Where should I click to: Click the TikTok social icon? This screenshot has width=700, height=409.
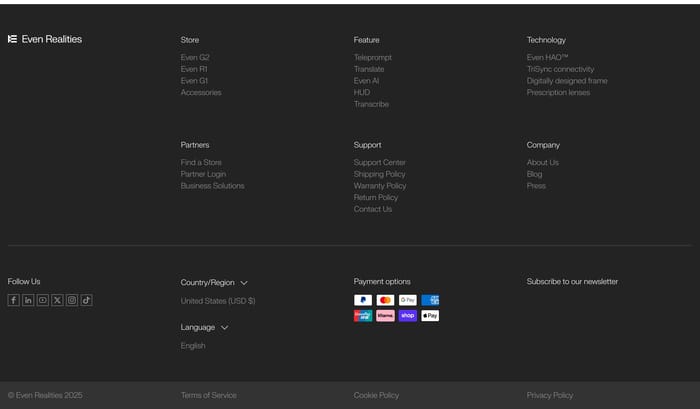tap(86, 300)
